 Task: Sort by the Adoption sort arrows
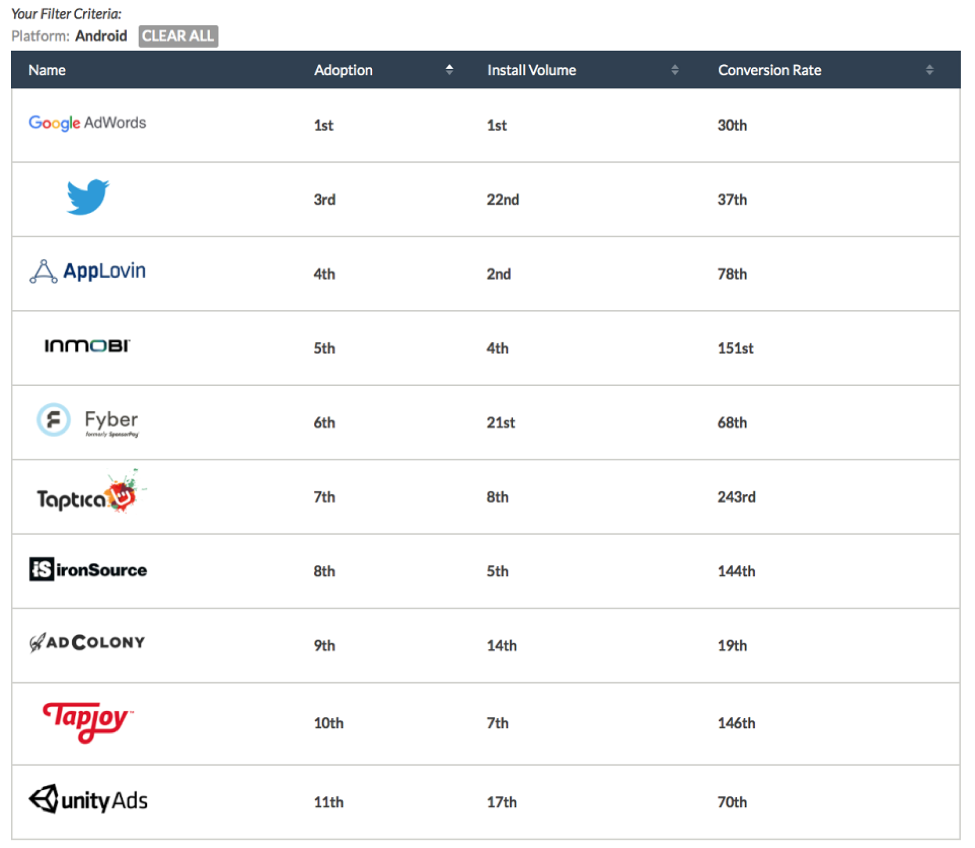point(449,70)
